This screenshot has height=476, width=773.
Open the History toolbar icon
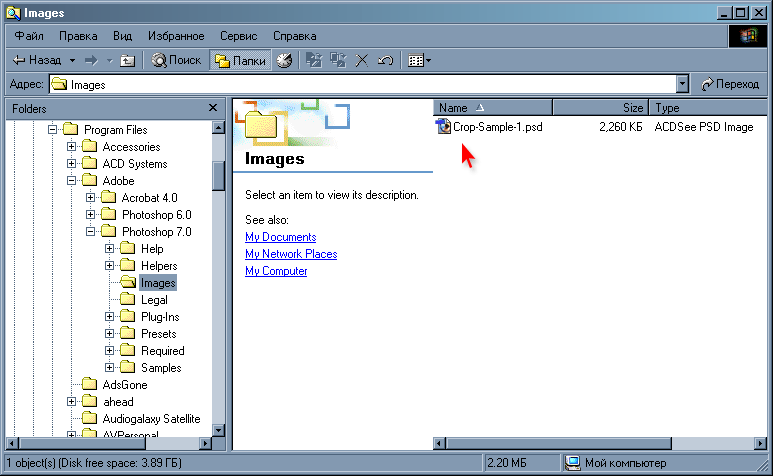point(284,61)
